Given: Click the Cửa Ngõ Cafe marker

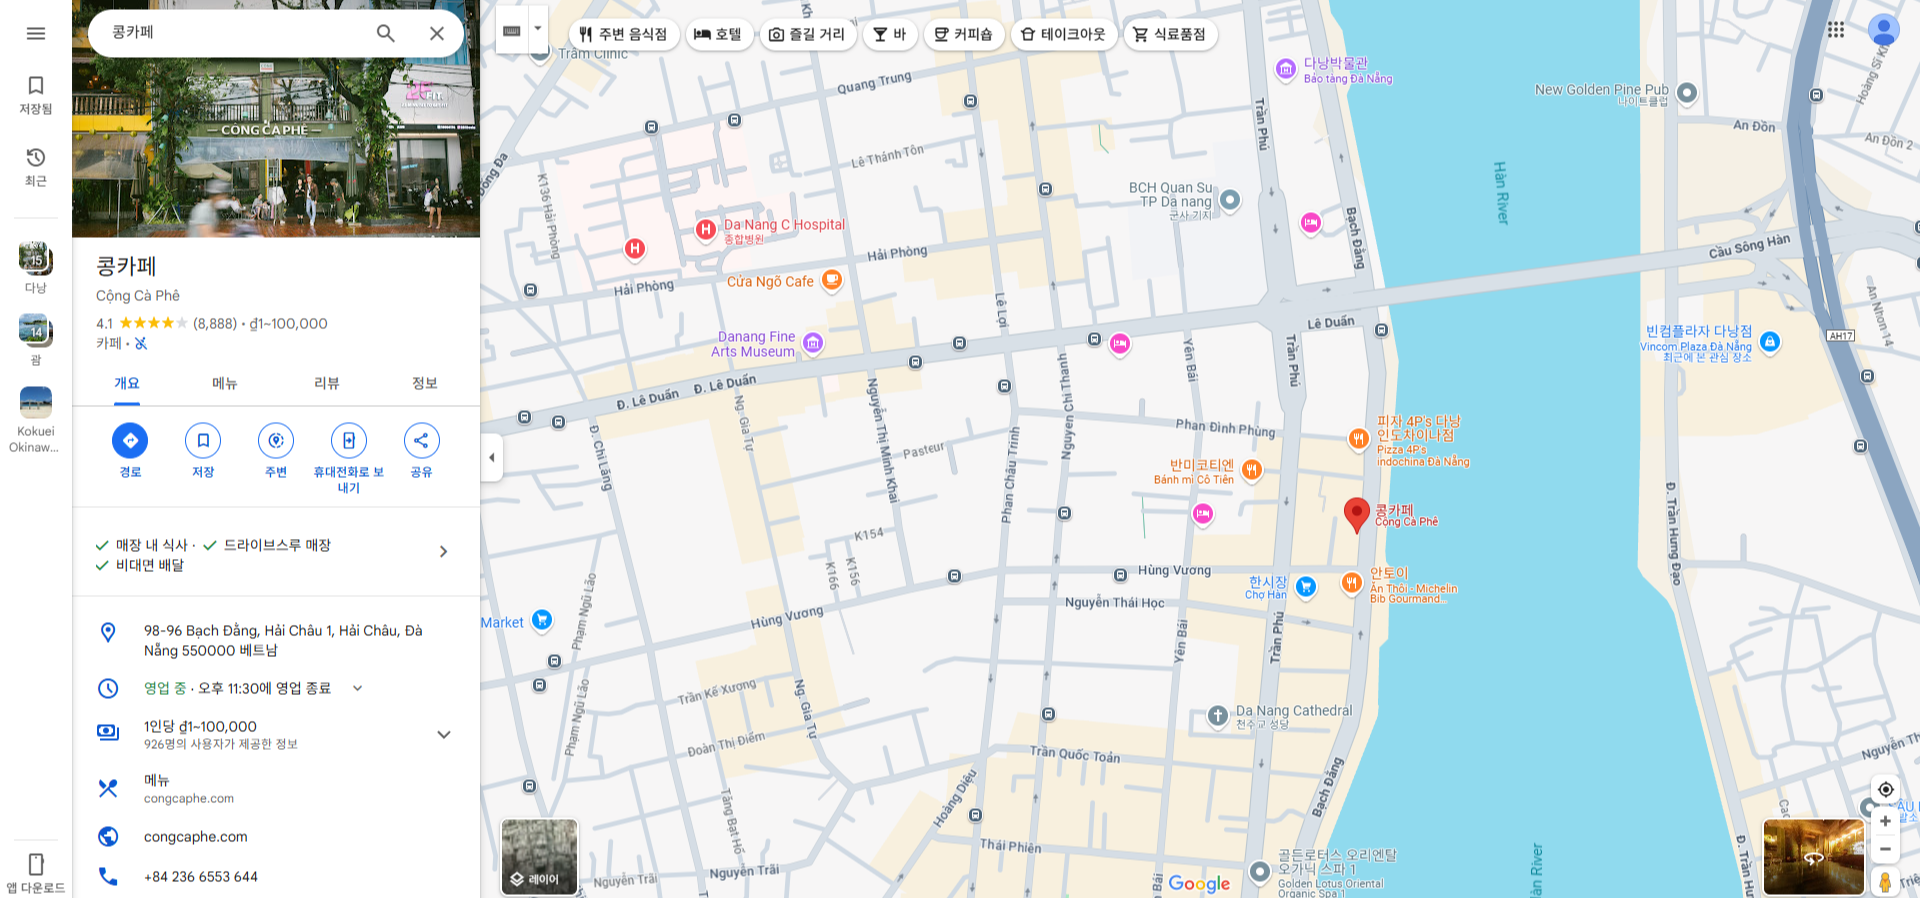Looking at the screenshot, I should pos(831,281).
